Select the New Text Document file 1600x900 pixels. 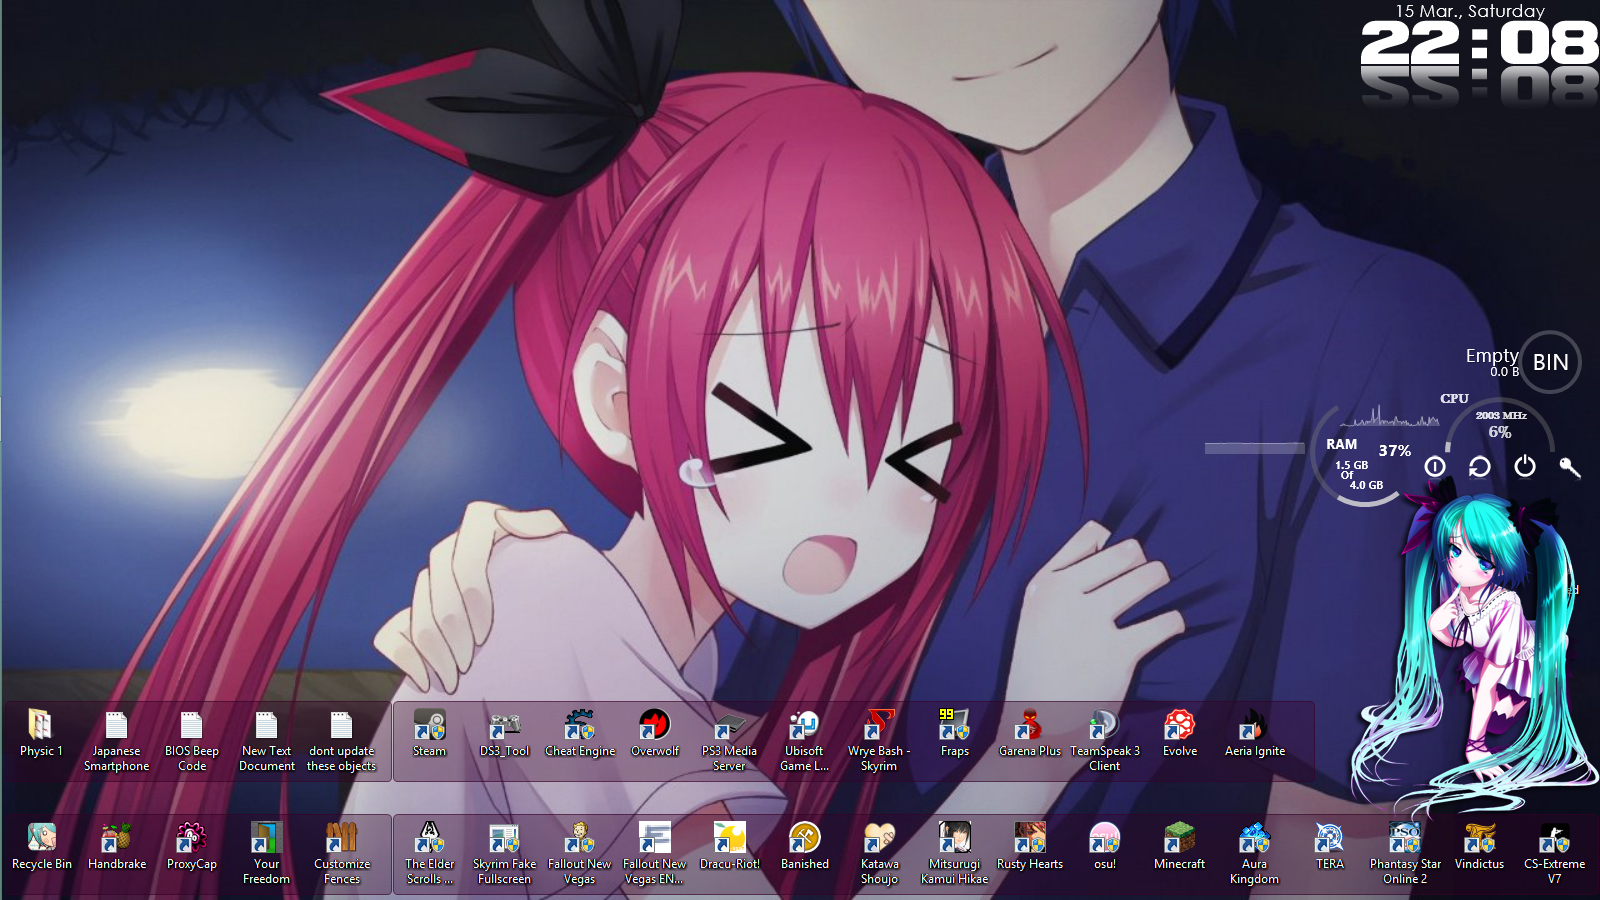(267, 740)
